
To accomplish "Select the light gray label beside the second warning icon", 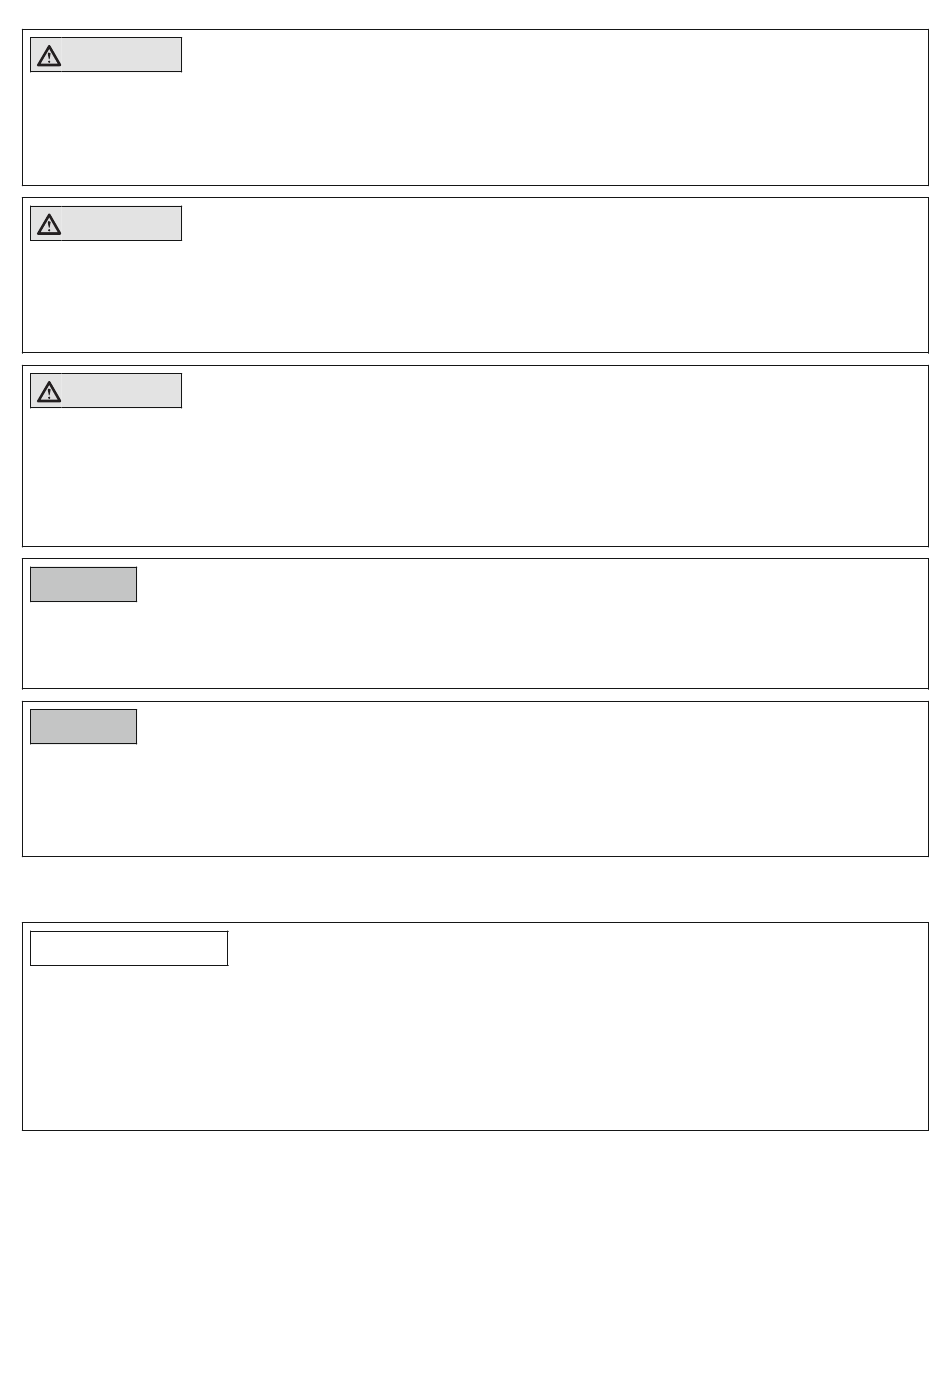I will click(x=121, y=224).
